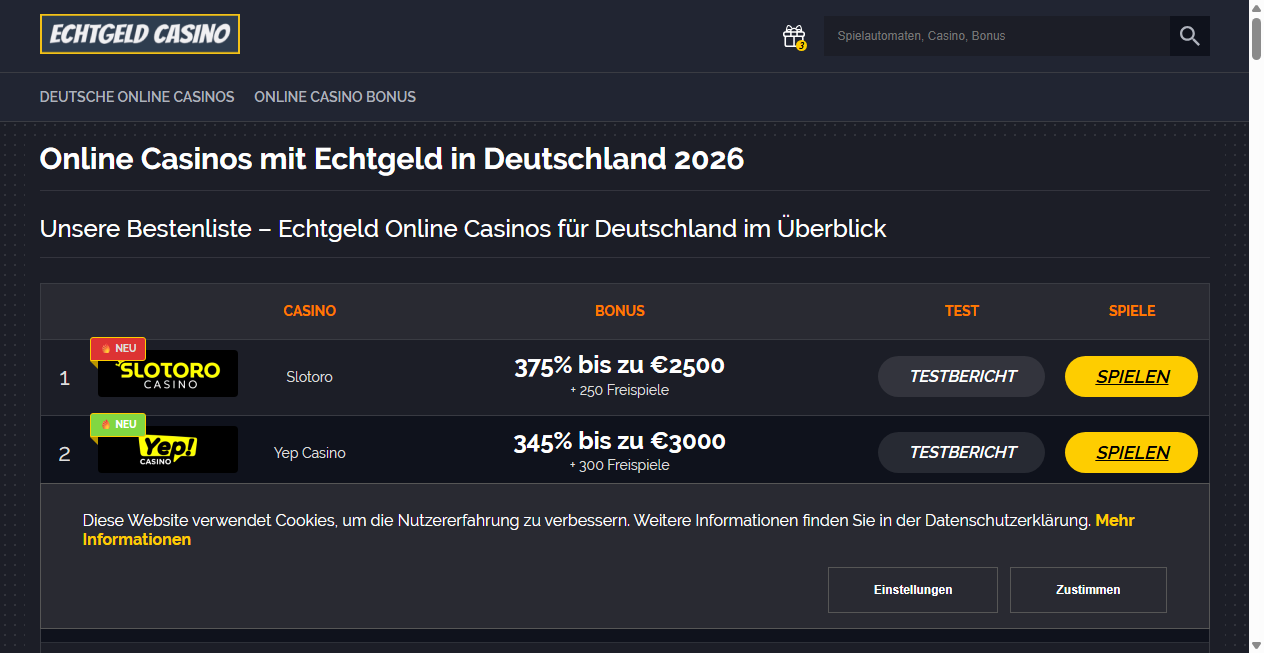This screenshot has width=1264, height=653.
Task: Open the cookie Einstellungen dialog
Action: click(x=912, y=589)
